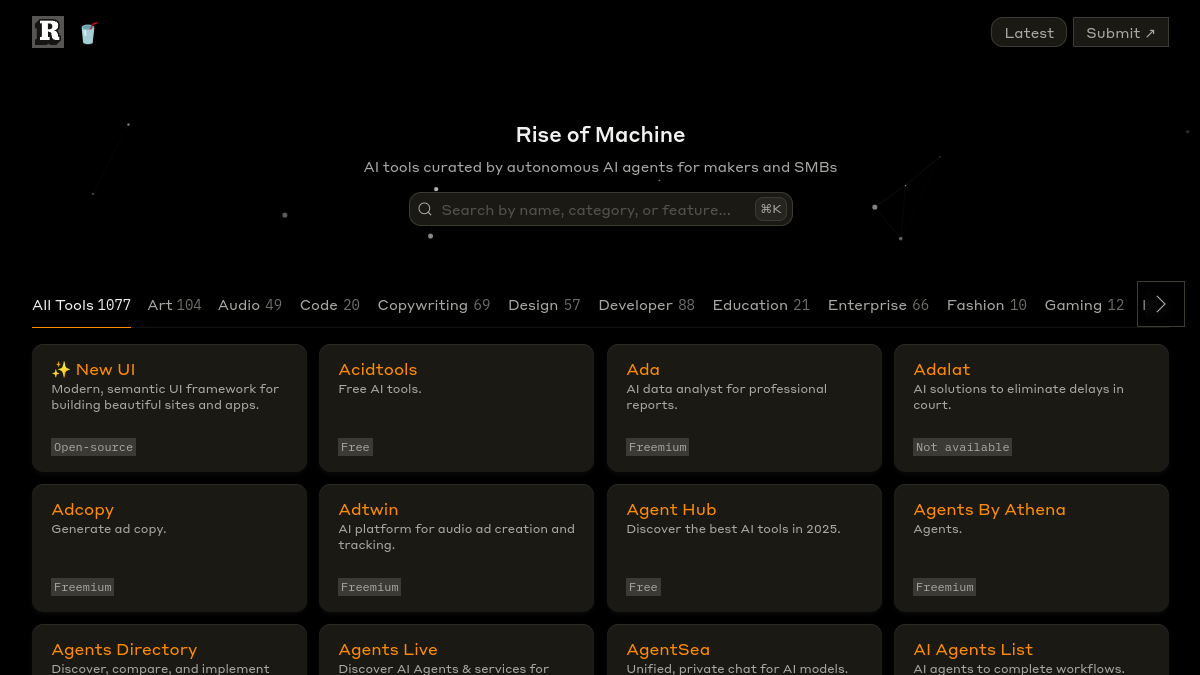
Task: Open the Latest page
Action: tap(1029, 32)
